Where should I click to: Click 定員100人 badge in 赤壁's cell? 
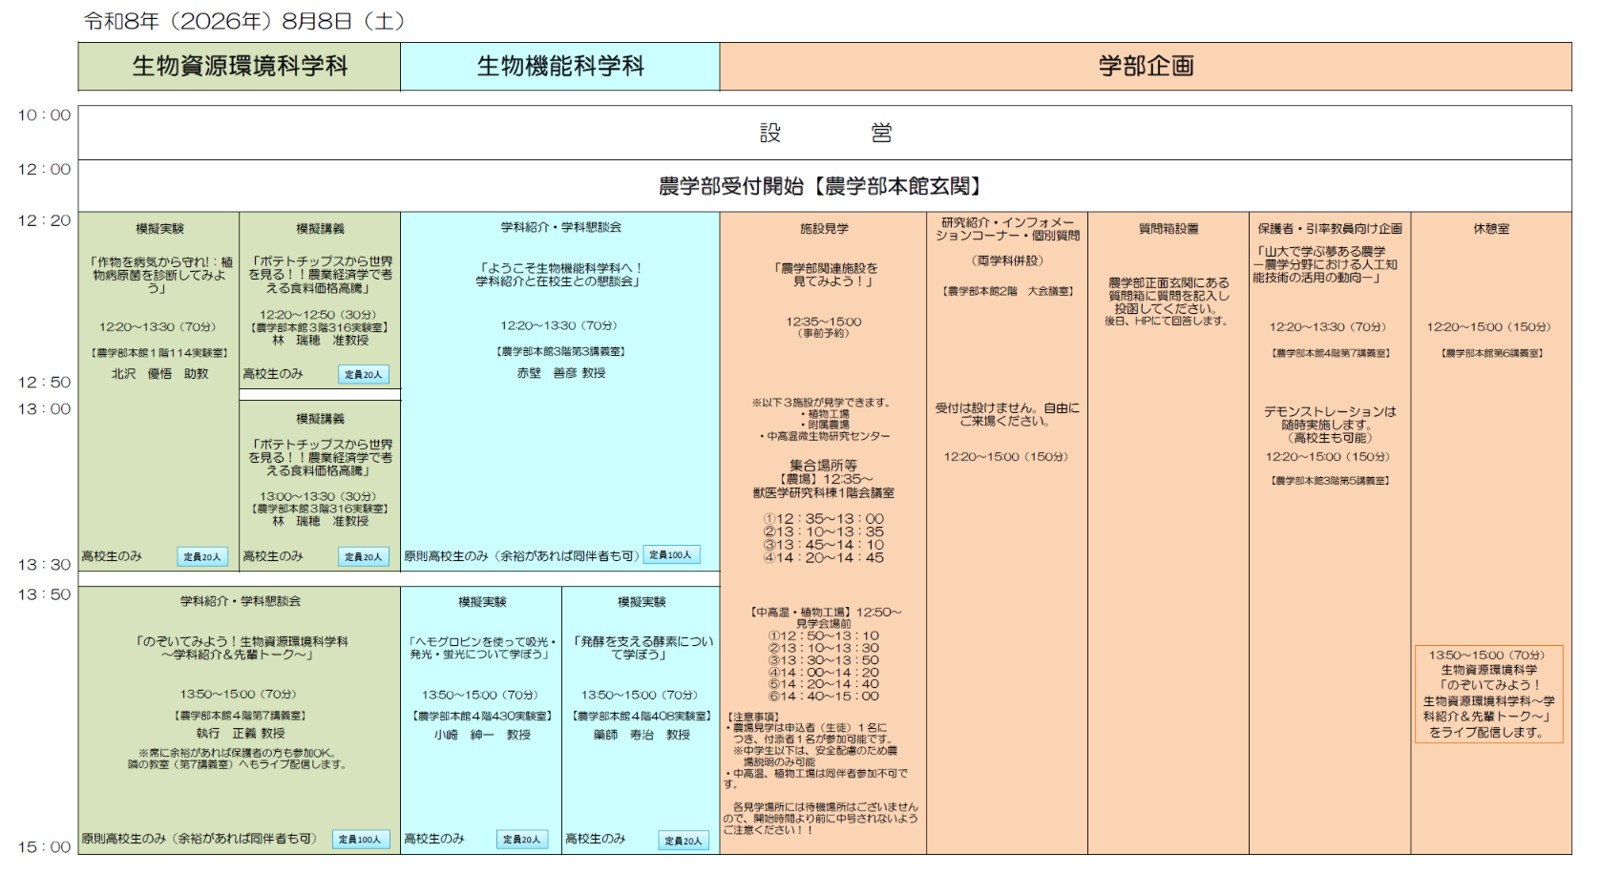(x=671, y=555)
